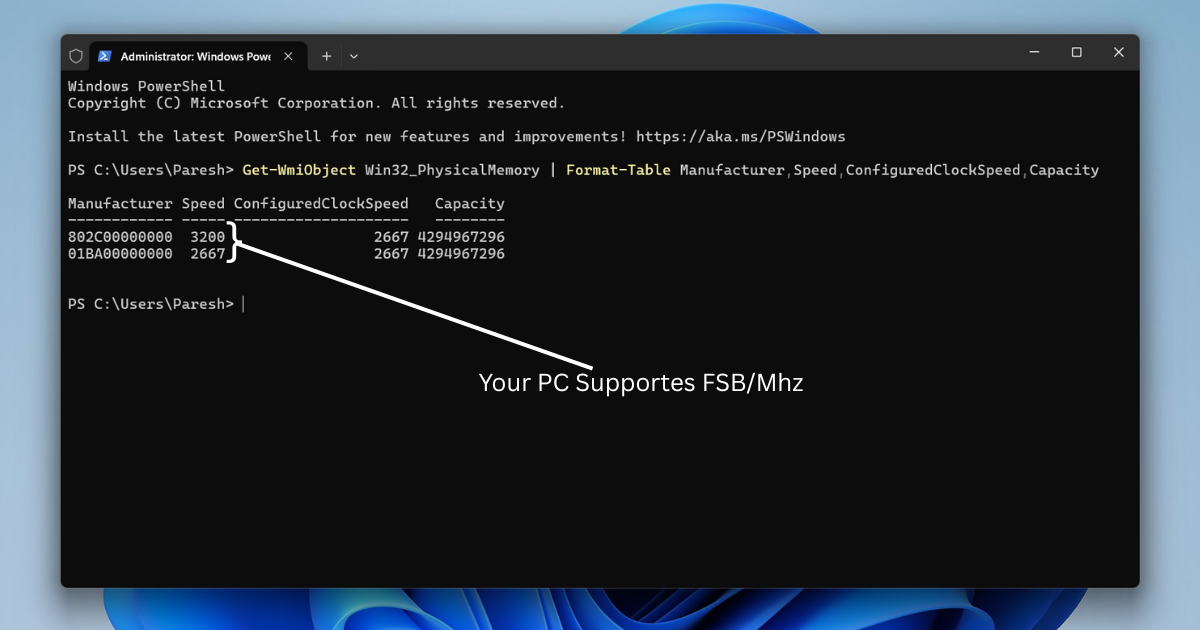Screen dimensions: 1200x630
Task: Click the PowerShell icon on the tab
Action: [x=104, y=56]
